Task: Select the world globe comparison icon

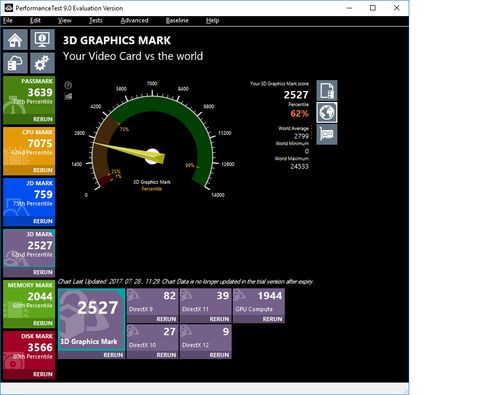Action: (327, 113)
